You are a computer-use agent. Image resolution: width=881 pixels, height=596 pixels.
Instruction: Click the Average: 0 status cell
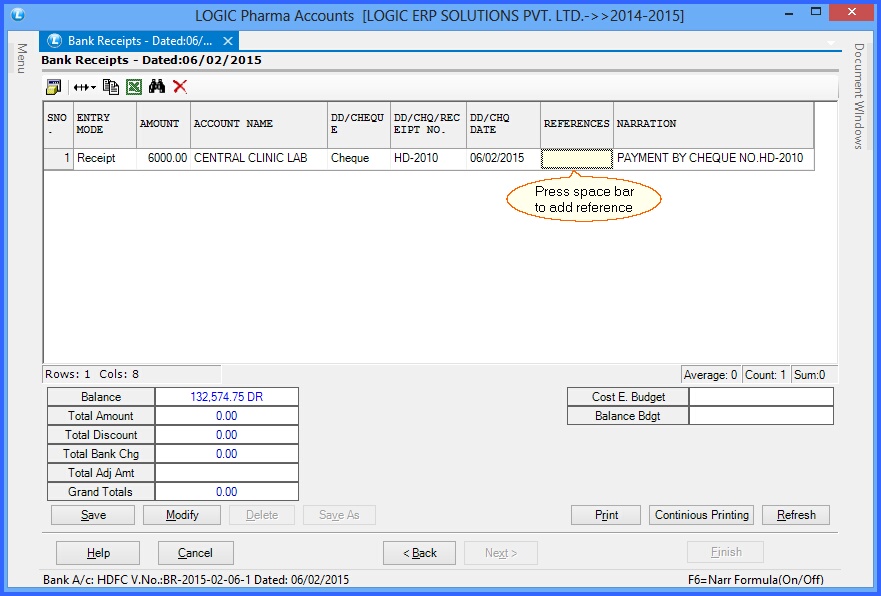tap(711, 375)
